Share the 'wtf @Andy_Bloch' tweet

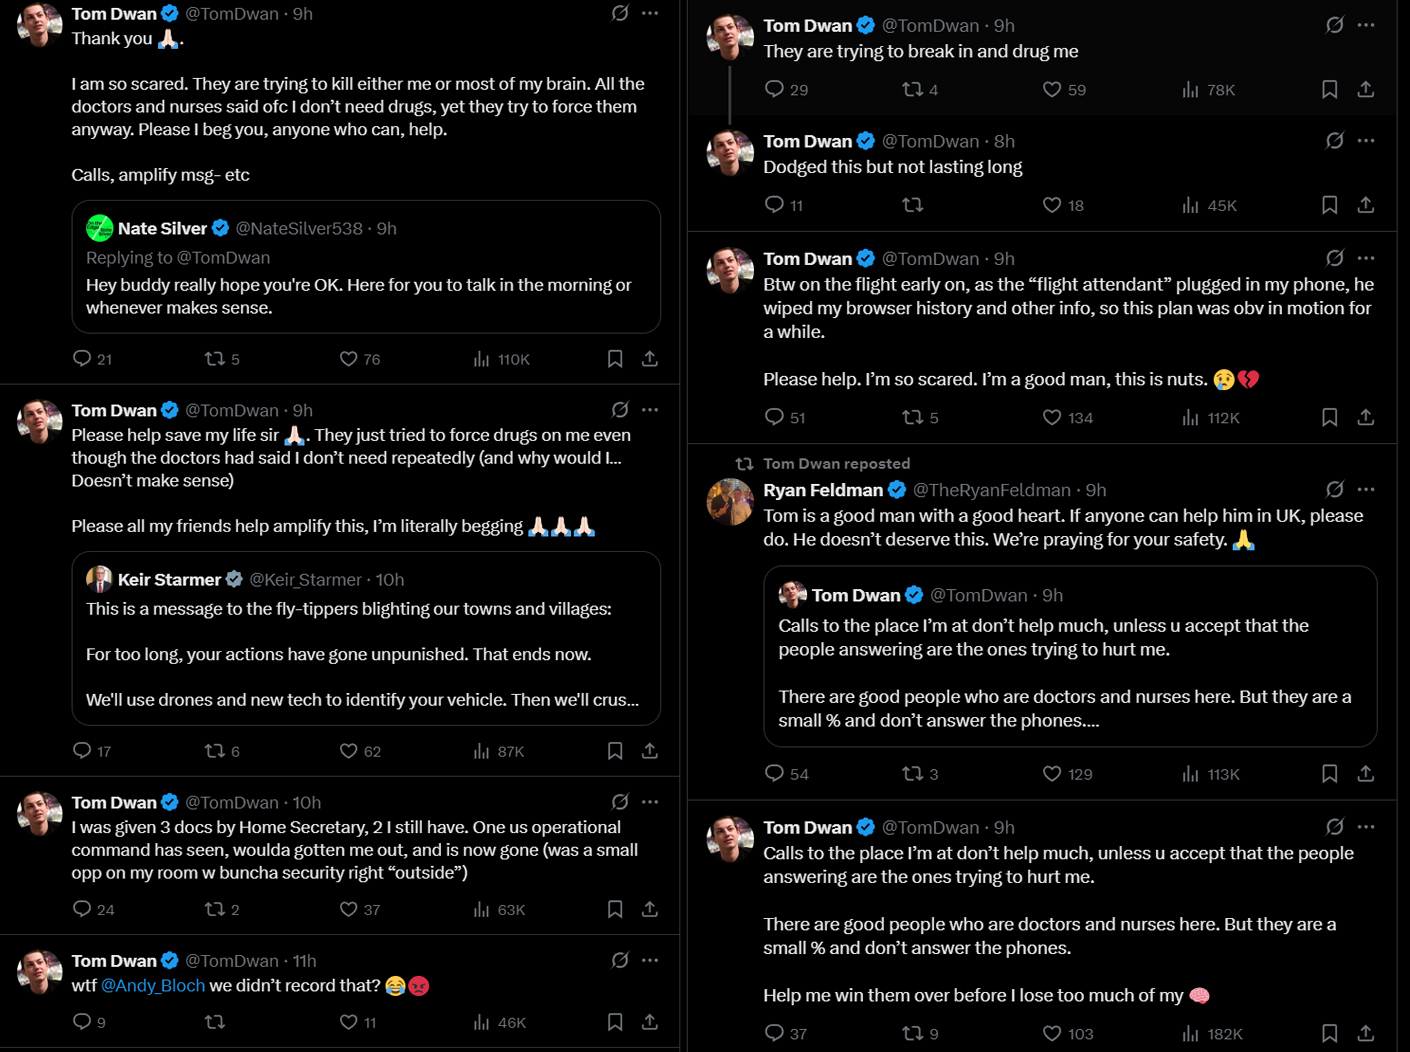point(650,1022)
